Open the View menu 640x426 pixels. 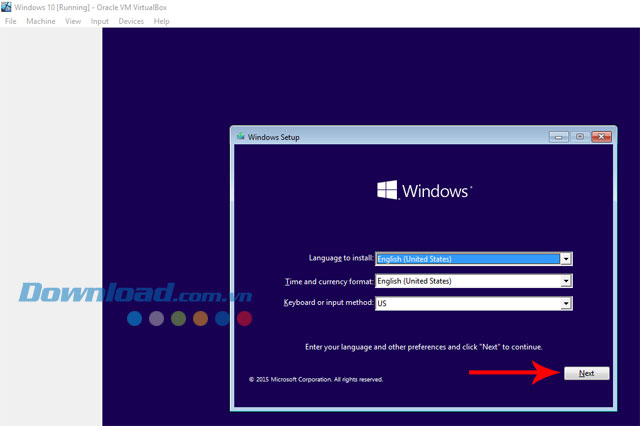pos(73,21)
